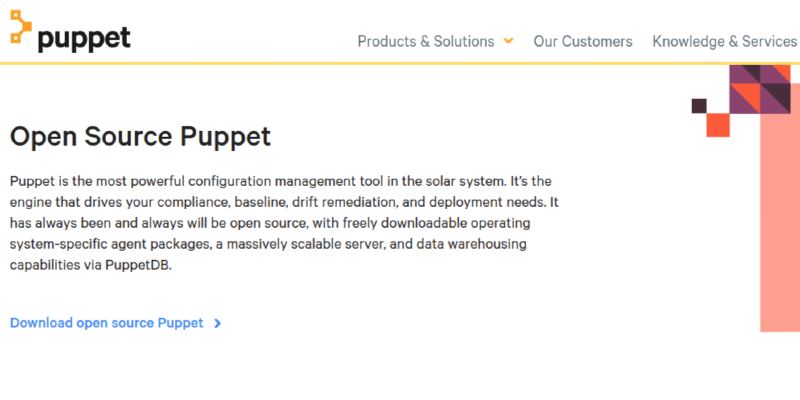The image size is (800, 400).
Task: Click the arrow icon after the download link
Action: pyautogui.click(x=218, y=324)
